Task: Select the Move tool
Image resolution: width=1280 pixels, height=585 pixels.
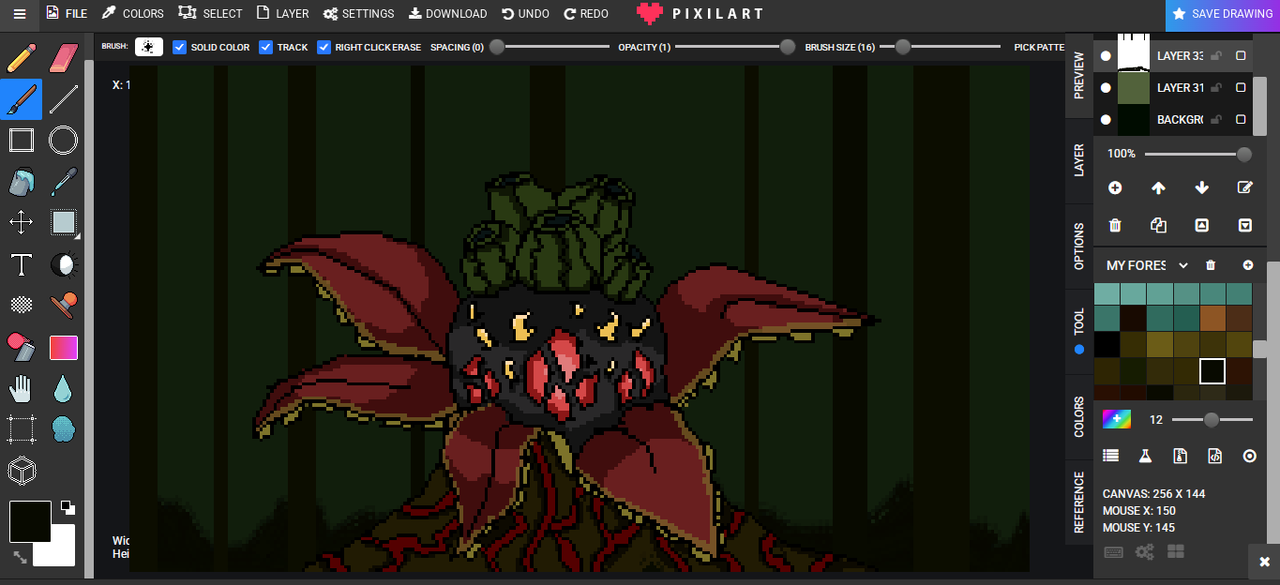Action: (21, 222)
